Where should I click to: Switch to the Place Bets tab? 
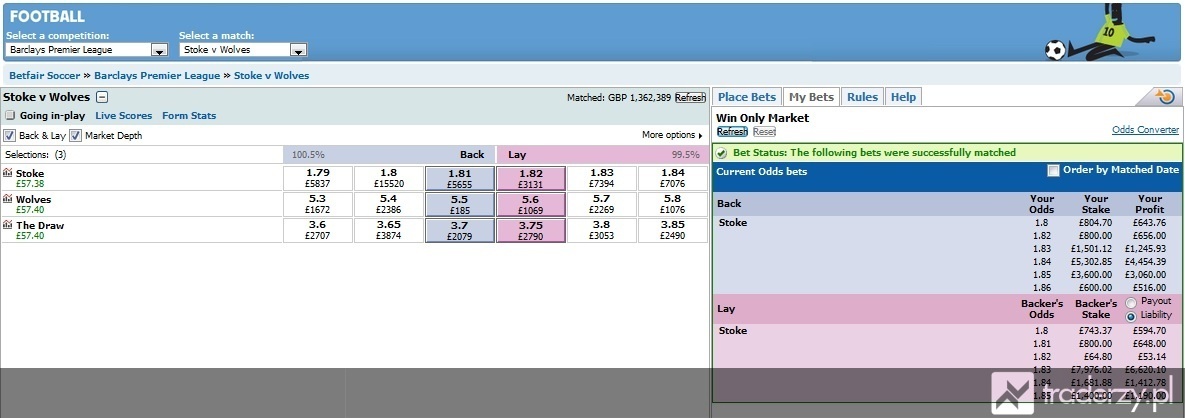(747, 97)
